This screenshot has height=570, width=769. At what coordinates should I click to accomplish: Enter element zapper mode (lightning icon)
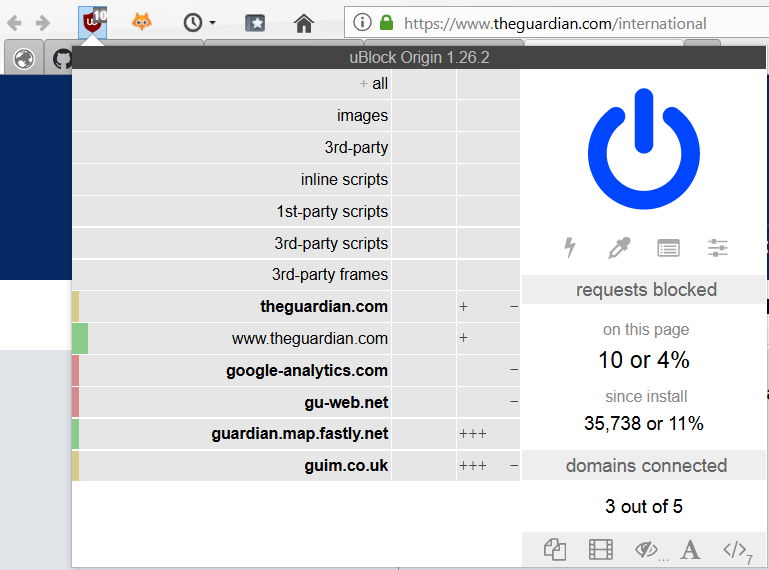[x=570, y=247]
